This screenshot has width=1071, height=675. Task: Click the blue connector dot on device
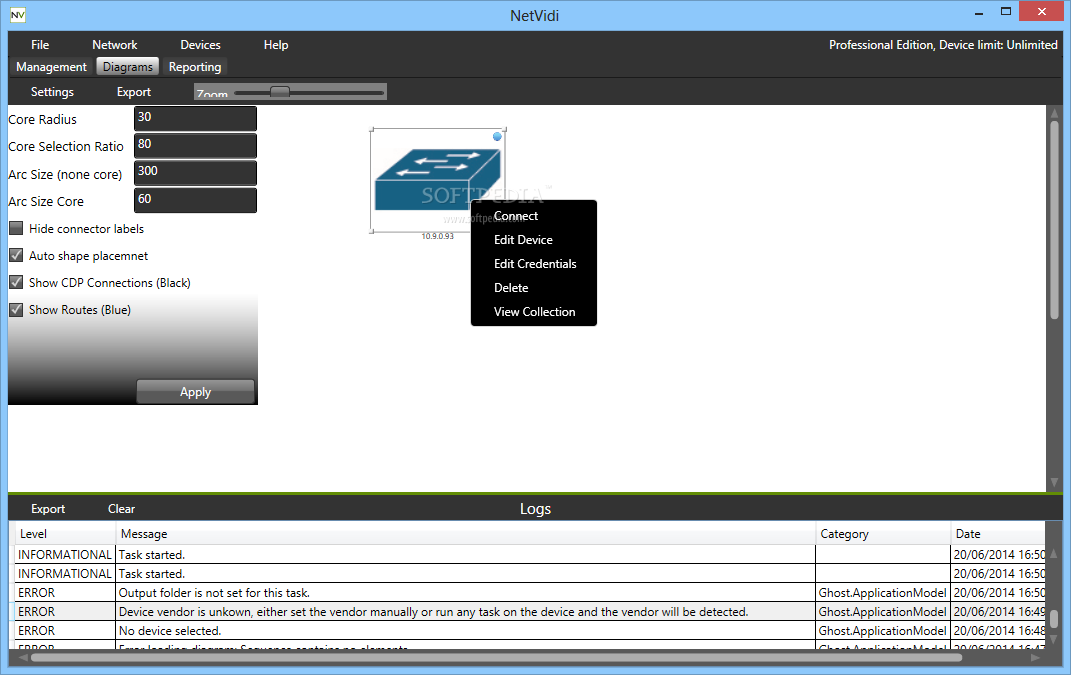pos(497,137)
